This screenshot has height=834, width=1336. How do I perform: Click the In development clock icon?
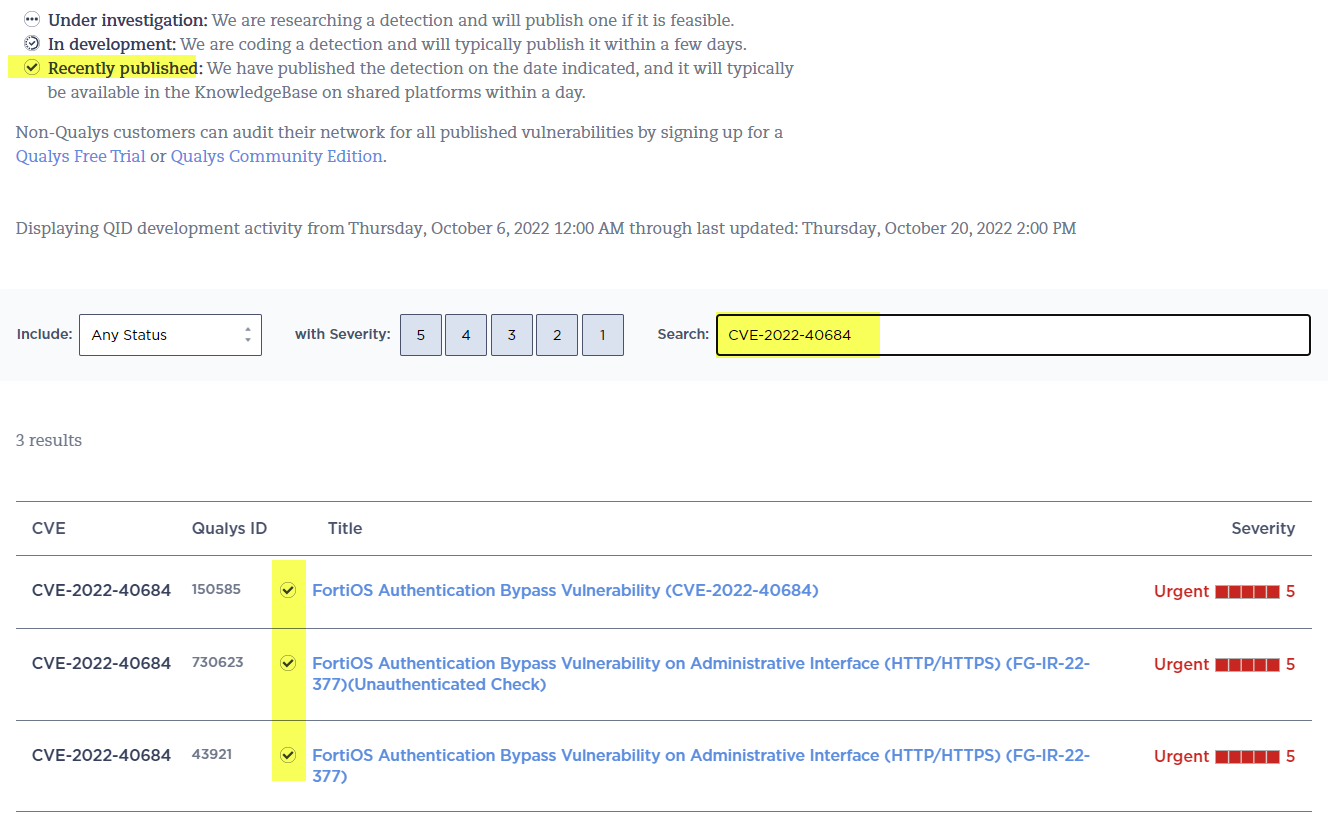[x=30, y=43]
